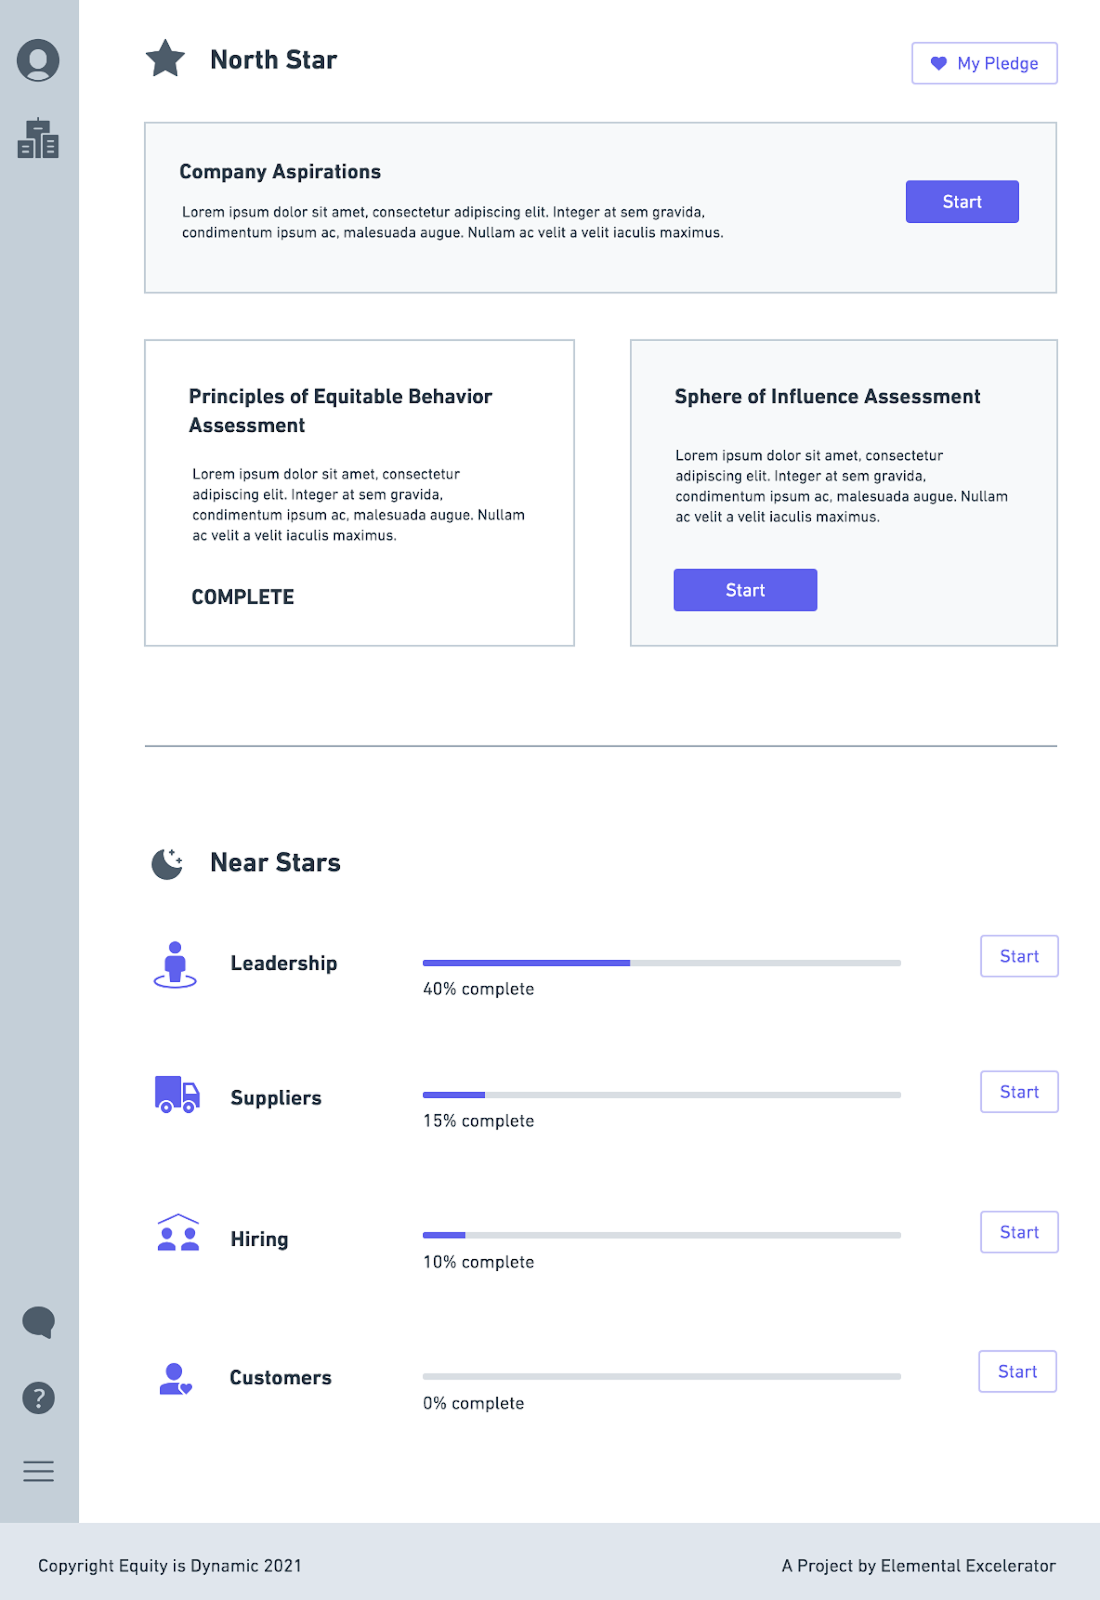The image size is (1100, 1600).
Task: Click the company buildings sidebar icon
Action: pos(38,139)
